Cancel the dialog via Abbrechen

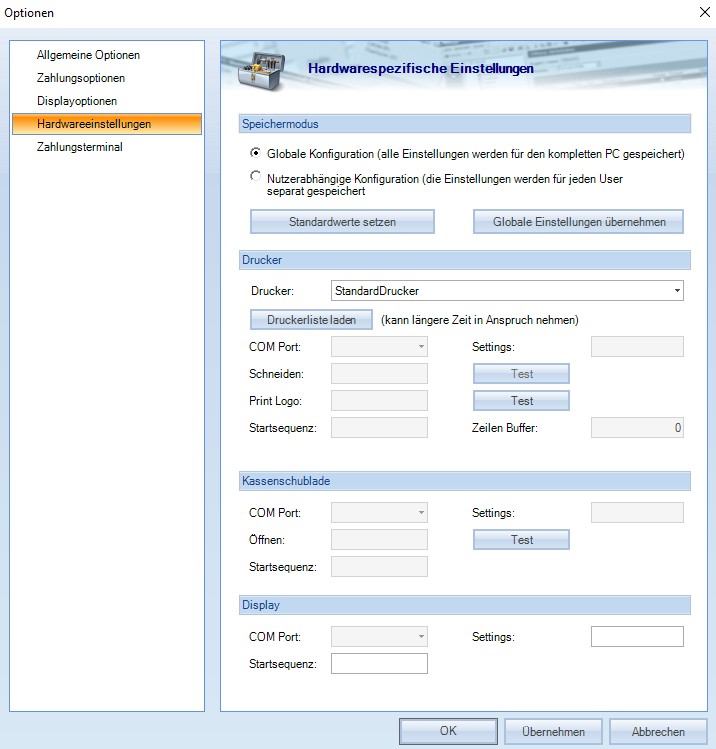click(x=658, y=731)
